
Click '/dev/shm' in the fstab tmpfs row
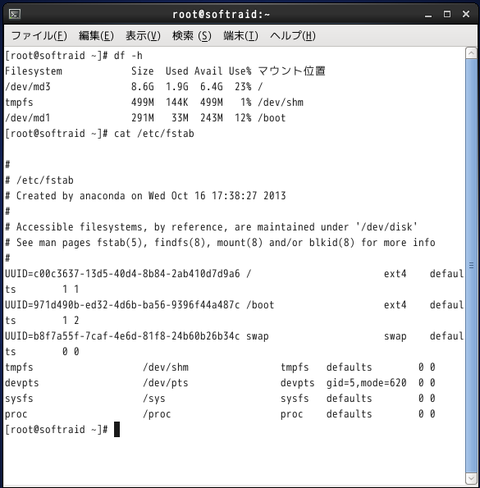pos(166,367)
